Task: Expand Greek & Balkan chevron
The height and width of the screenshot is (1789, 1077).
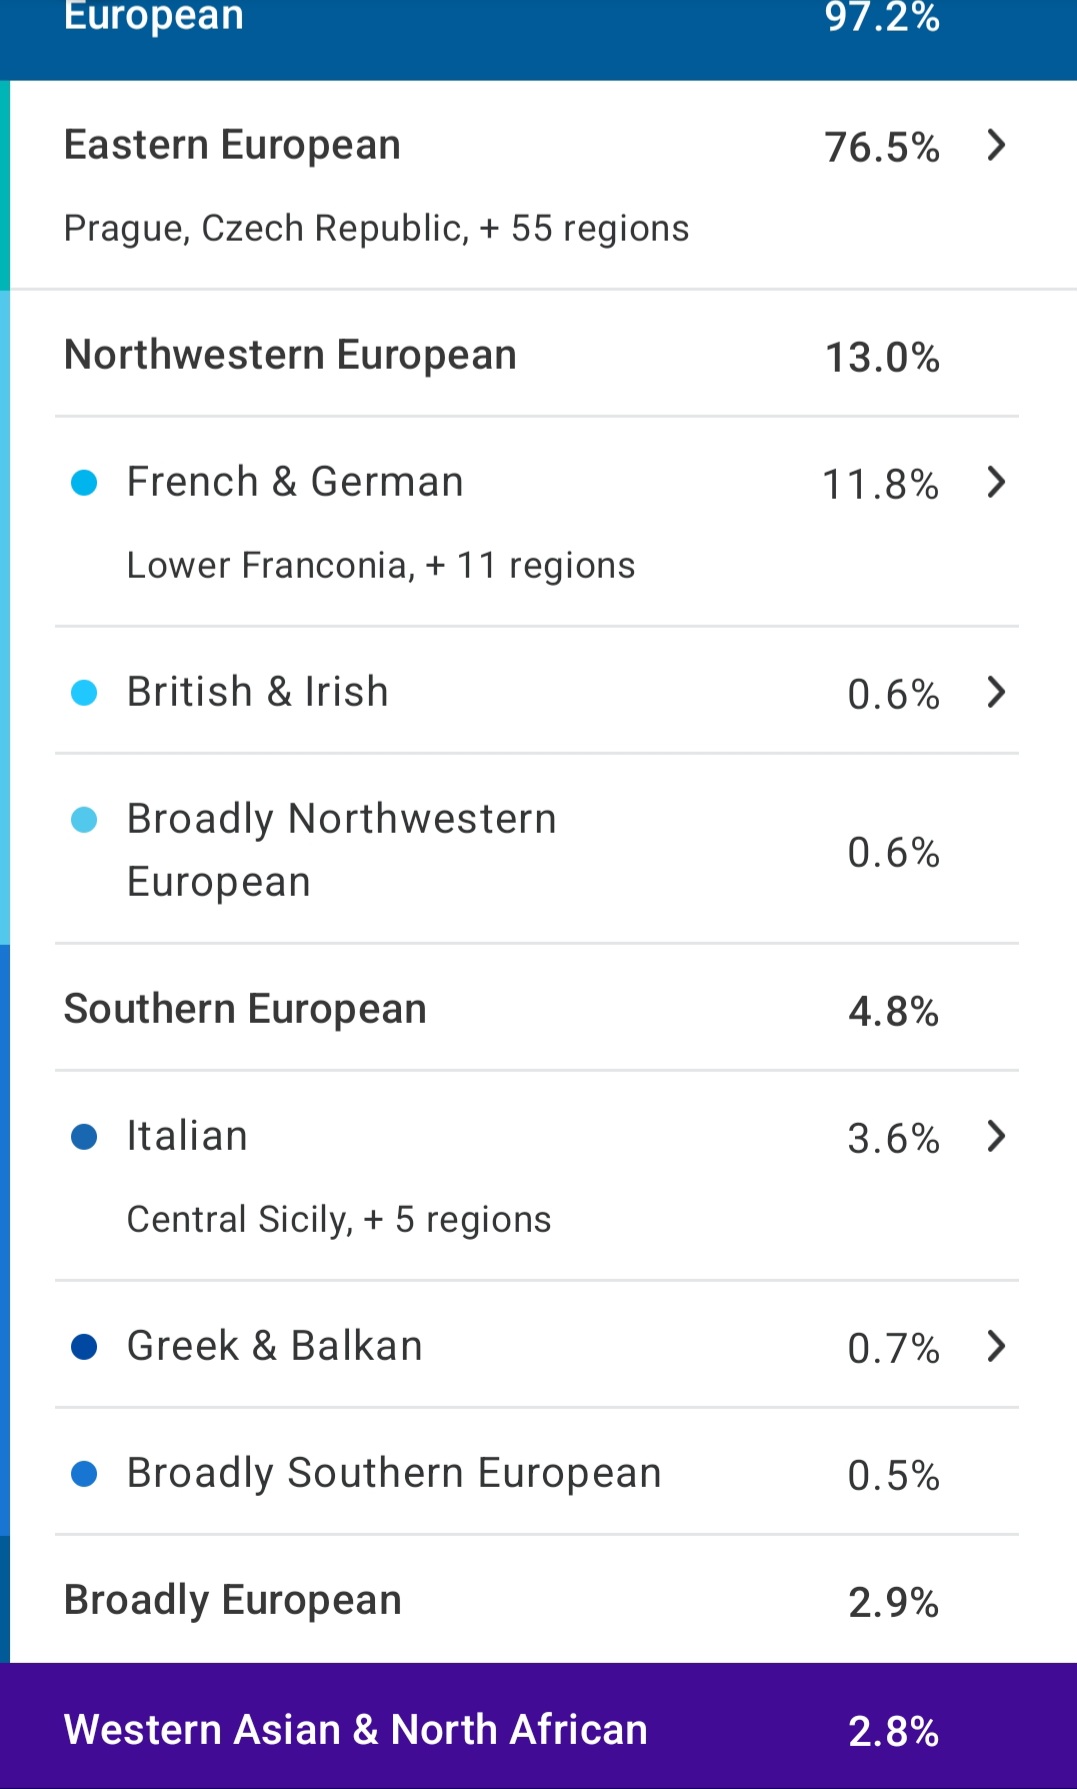Action: coord(995,1346)
